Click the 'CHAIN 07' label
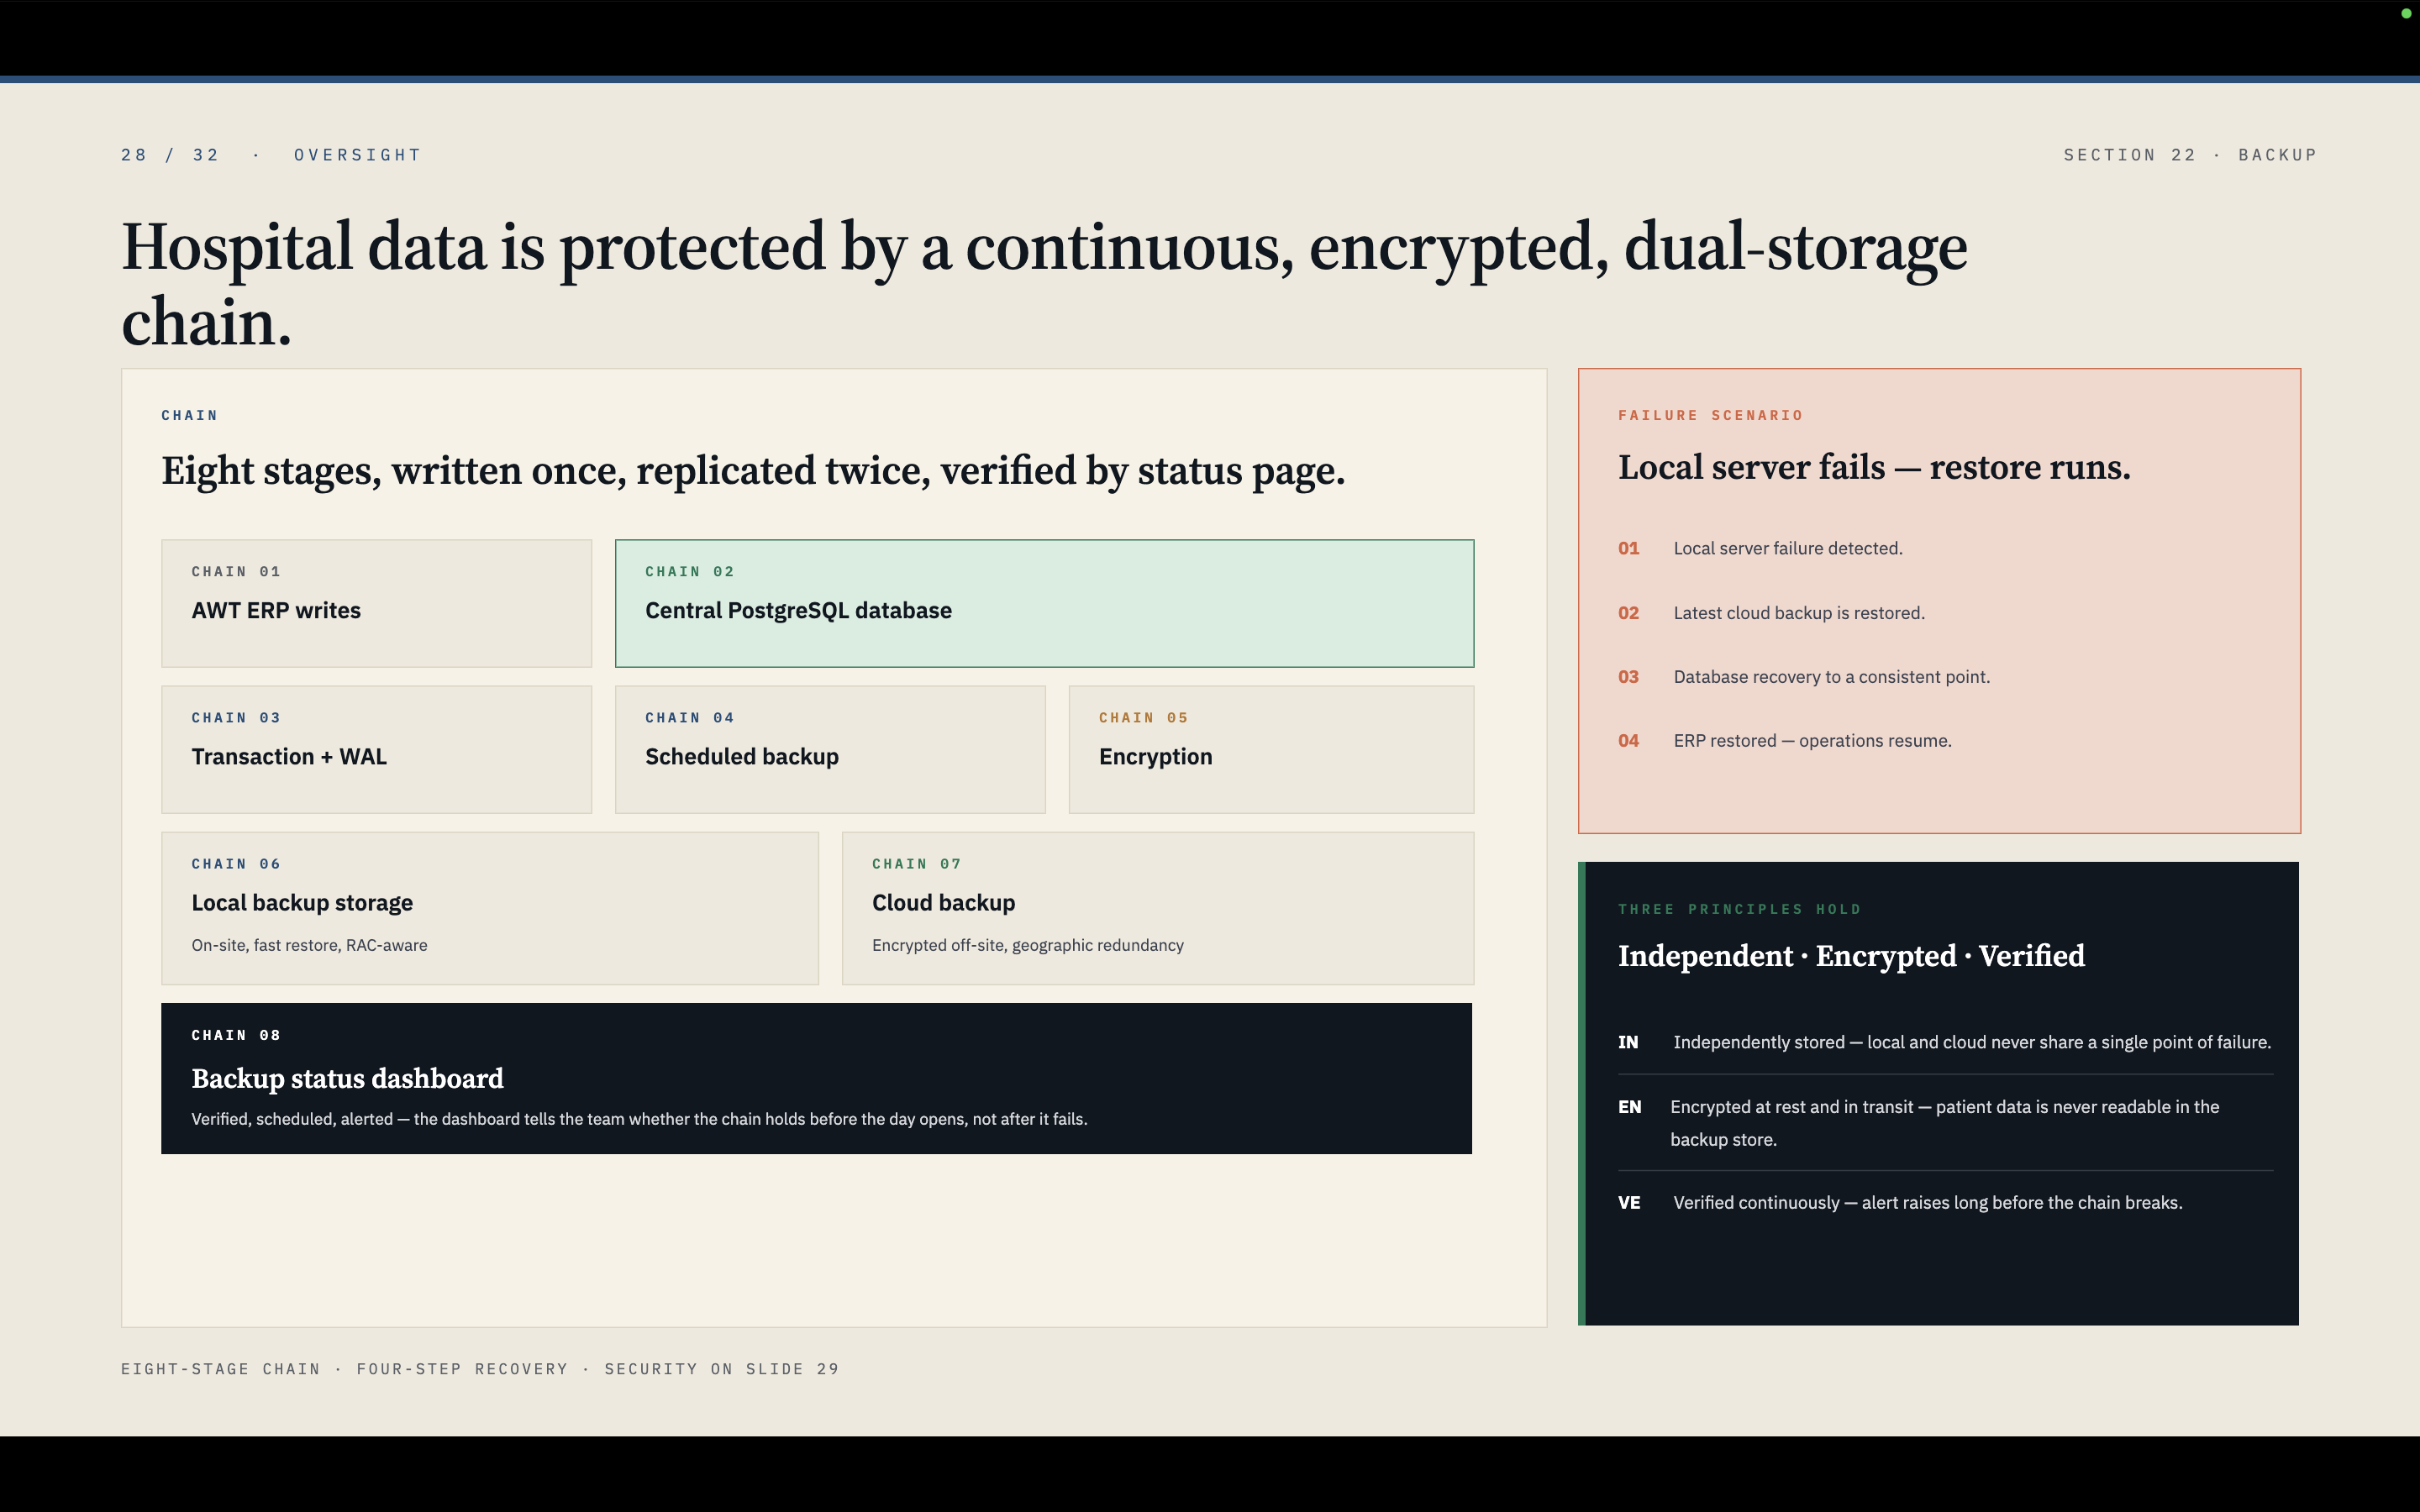This screenshot has width=2420, height=1512. (x=916, y=863)
